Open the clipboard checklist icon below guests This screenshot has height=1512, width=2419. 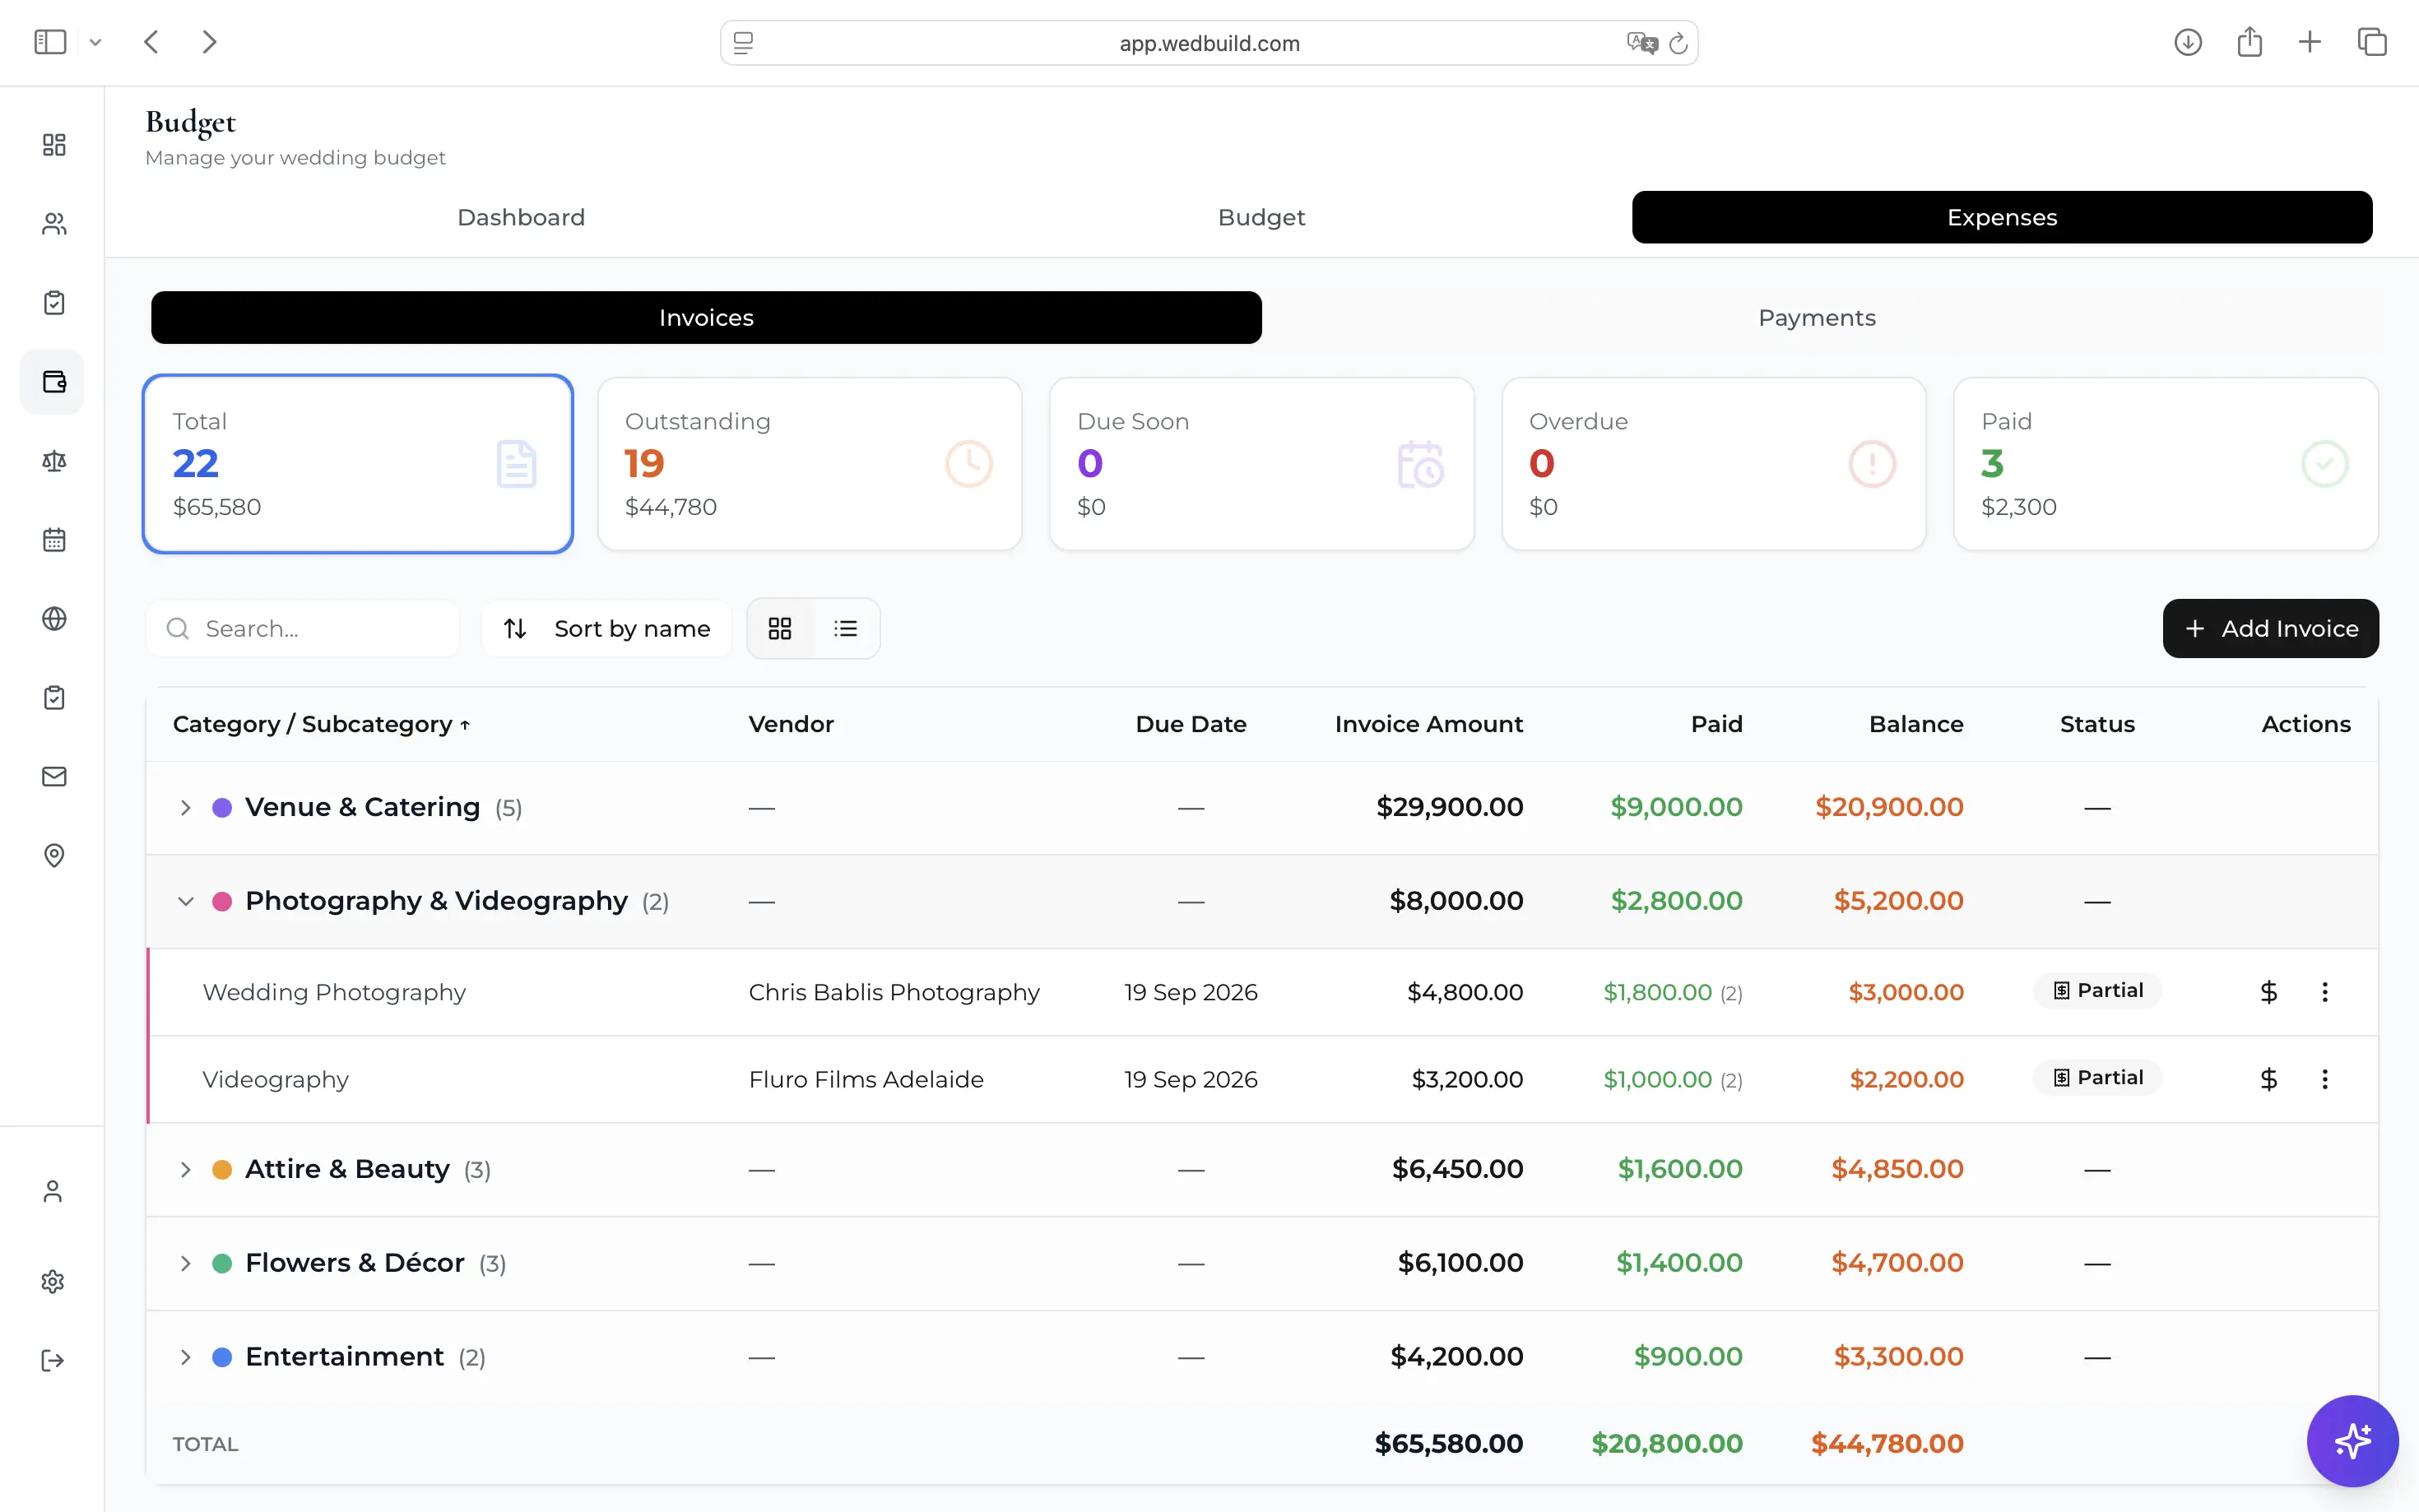click(54, 303)
